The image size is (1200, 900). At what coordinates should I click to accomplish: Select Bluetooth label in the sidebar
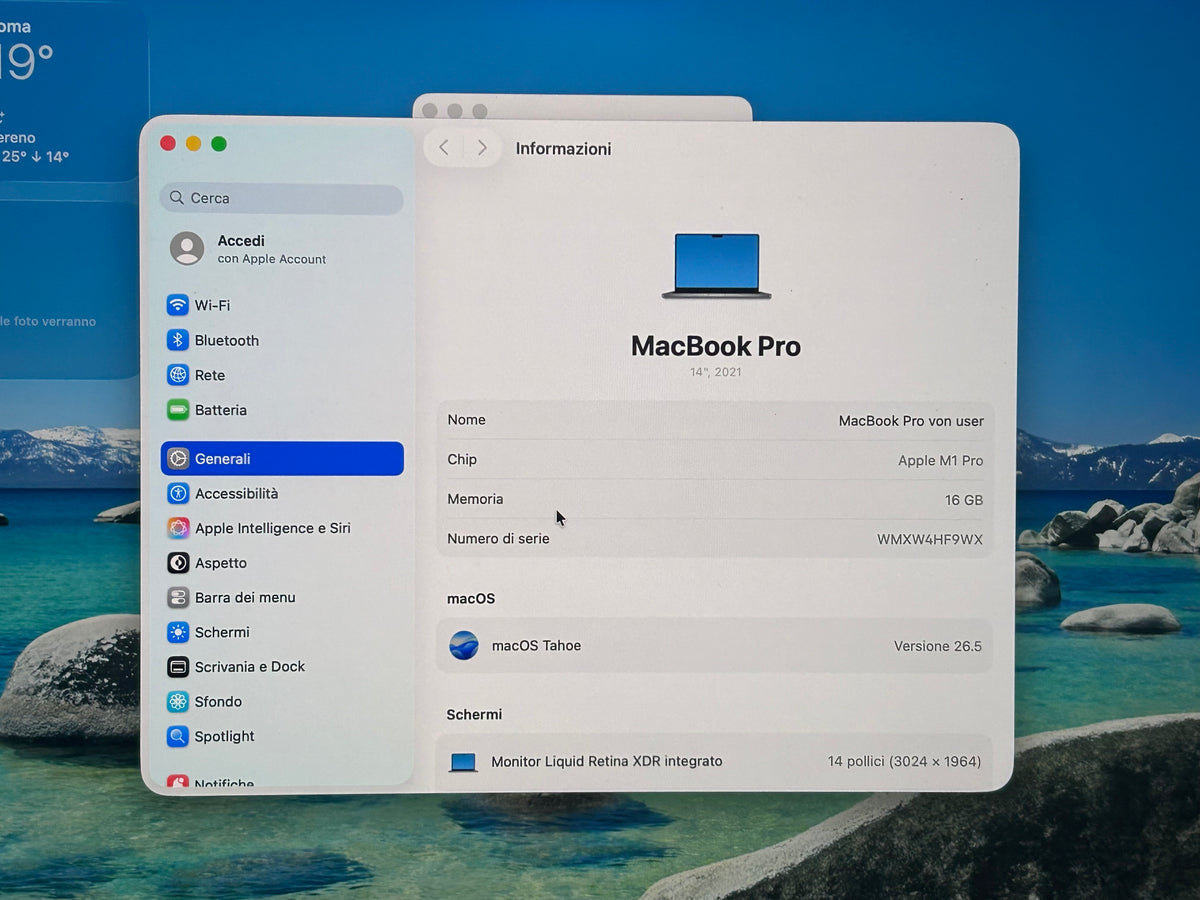(227, 340)
